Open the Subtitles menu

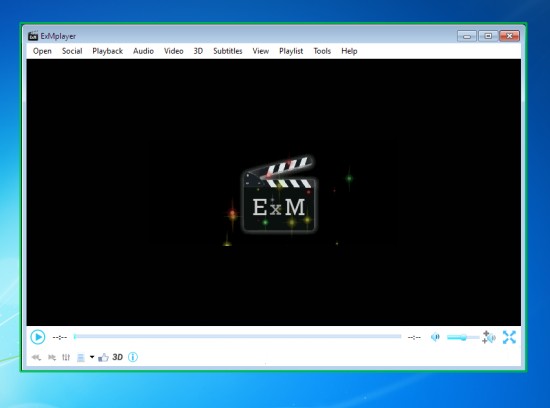228,51
